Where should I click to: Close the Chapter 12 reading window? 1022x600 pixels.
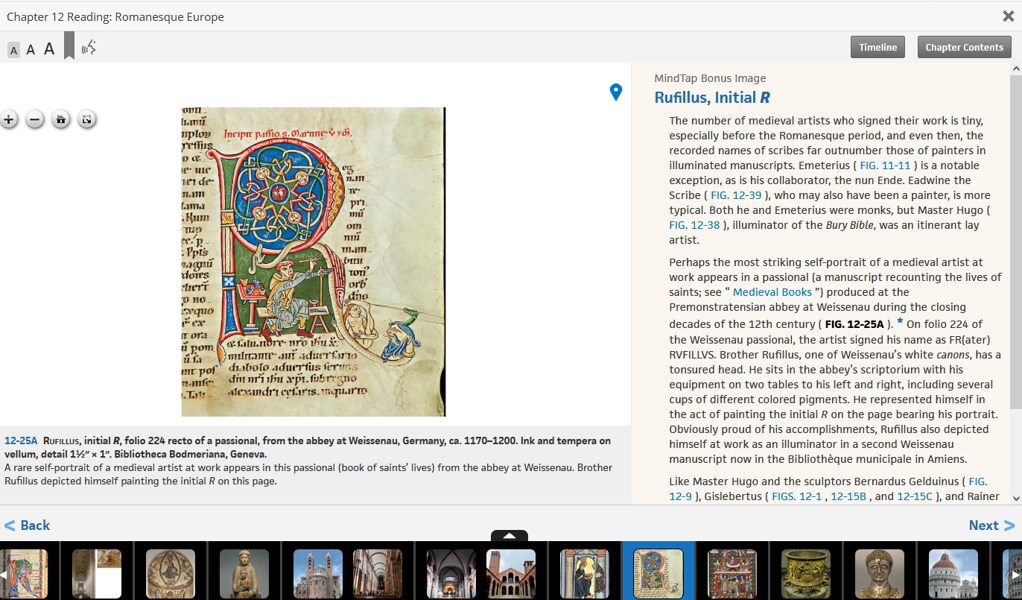(x=1008, y=16)
